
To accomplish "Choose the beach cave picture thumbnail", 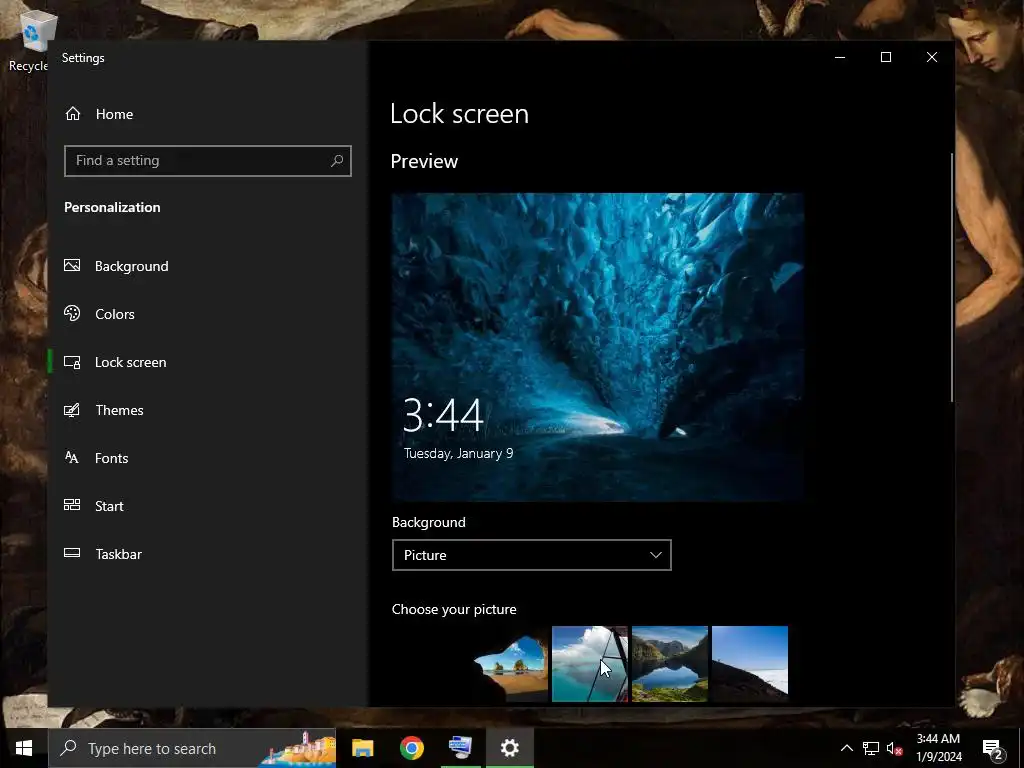I will 510,664.
